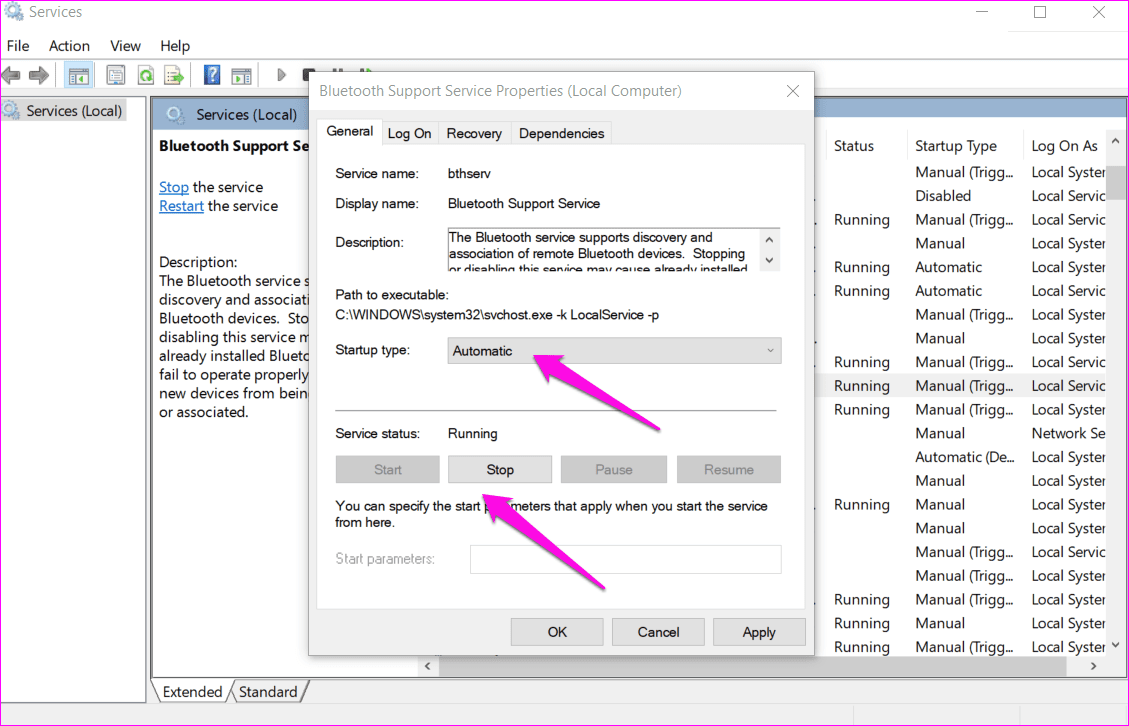Viewport: 1129px width, 726px height.
Task: Open the blue Help question-mark icon
Action: pos(212,75)
